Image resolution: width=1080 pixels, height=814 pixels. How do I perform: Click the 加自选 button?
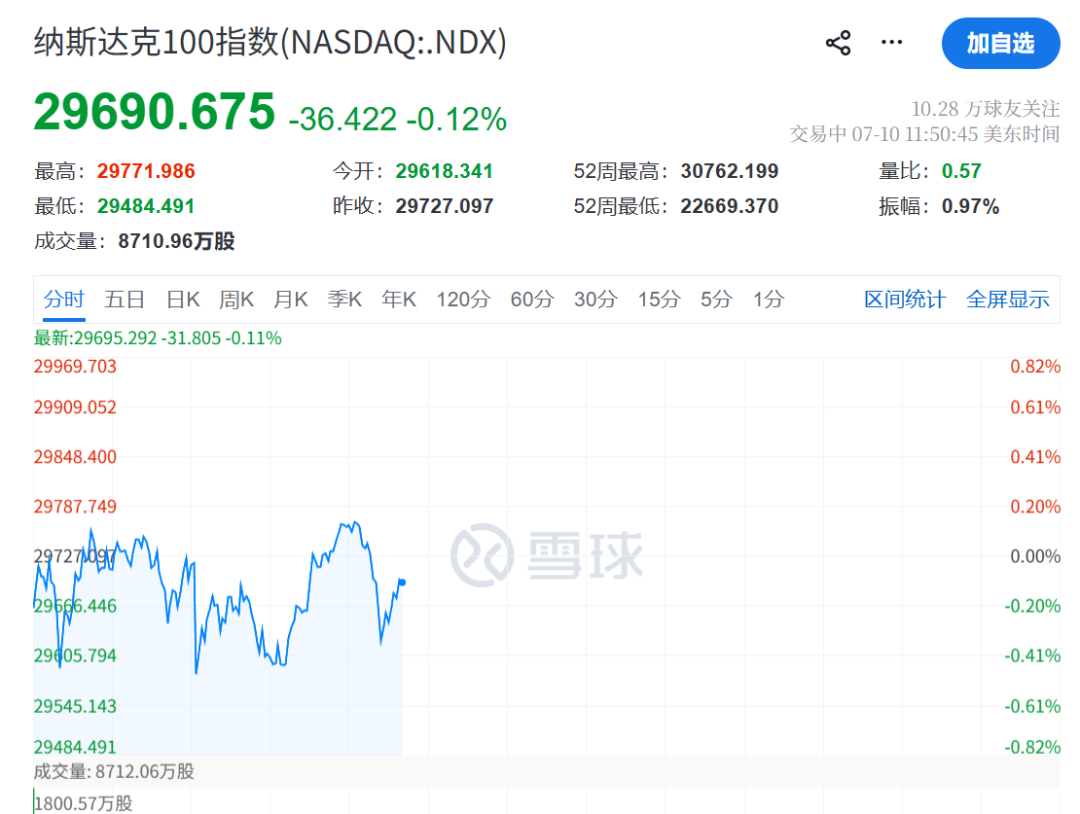[x=1001, y=43]
